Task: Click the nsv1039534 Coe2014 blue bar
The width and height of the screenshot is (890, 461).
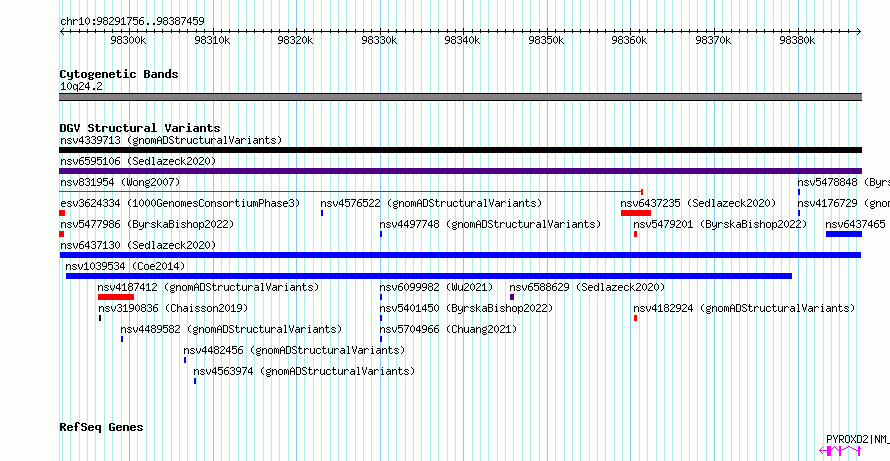Action: coord(429,276)
